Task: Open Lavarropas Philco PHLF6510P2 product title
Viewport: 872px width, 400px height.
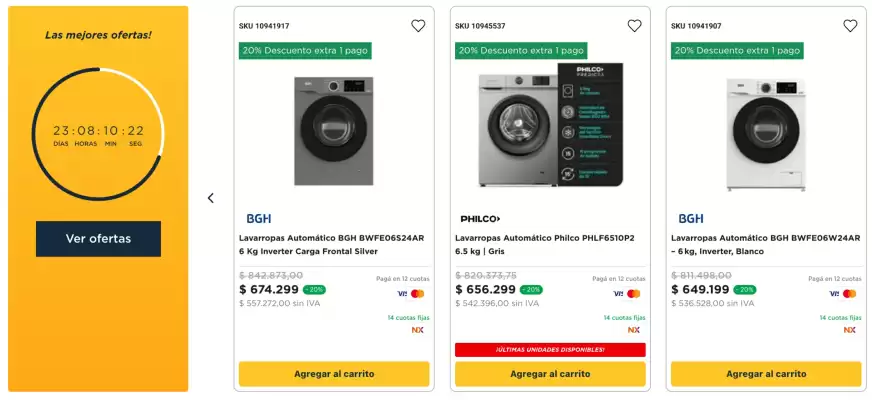Action: [x=548, y=244]
